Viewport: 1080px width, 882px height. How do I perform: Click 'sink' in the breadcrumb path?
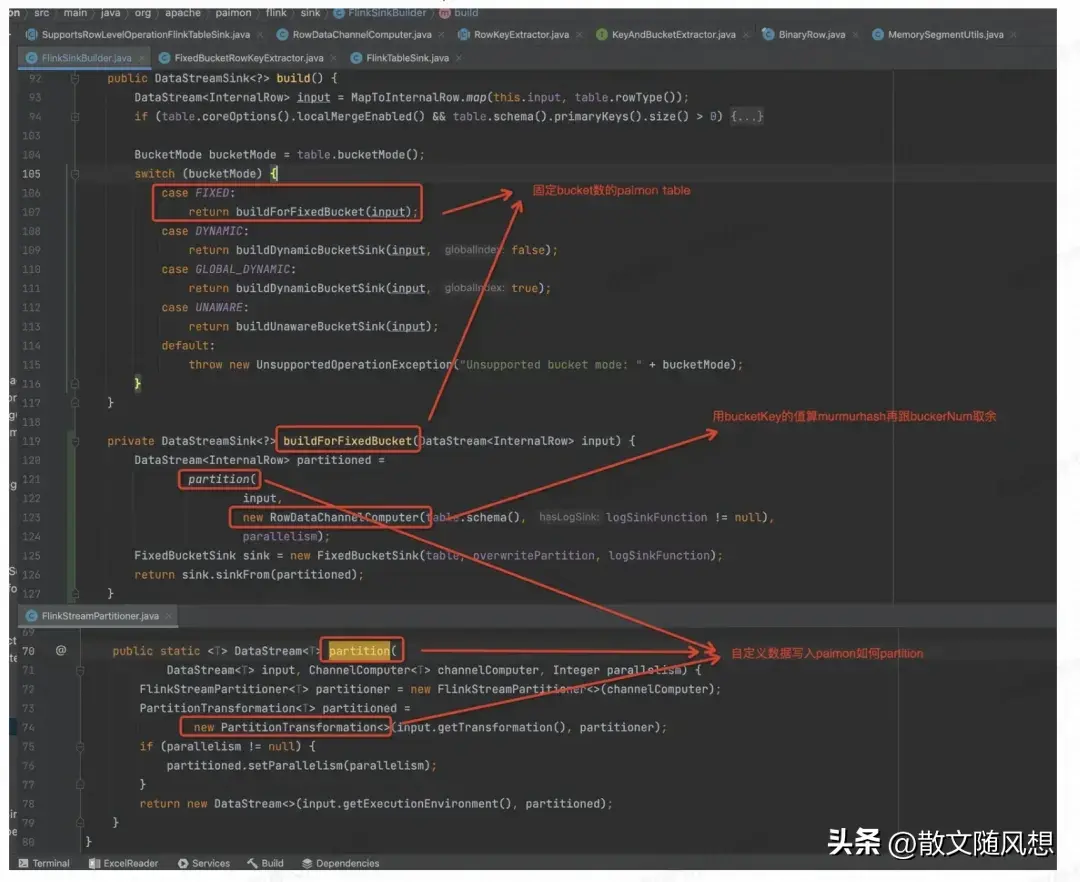click(310, 12)
